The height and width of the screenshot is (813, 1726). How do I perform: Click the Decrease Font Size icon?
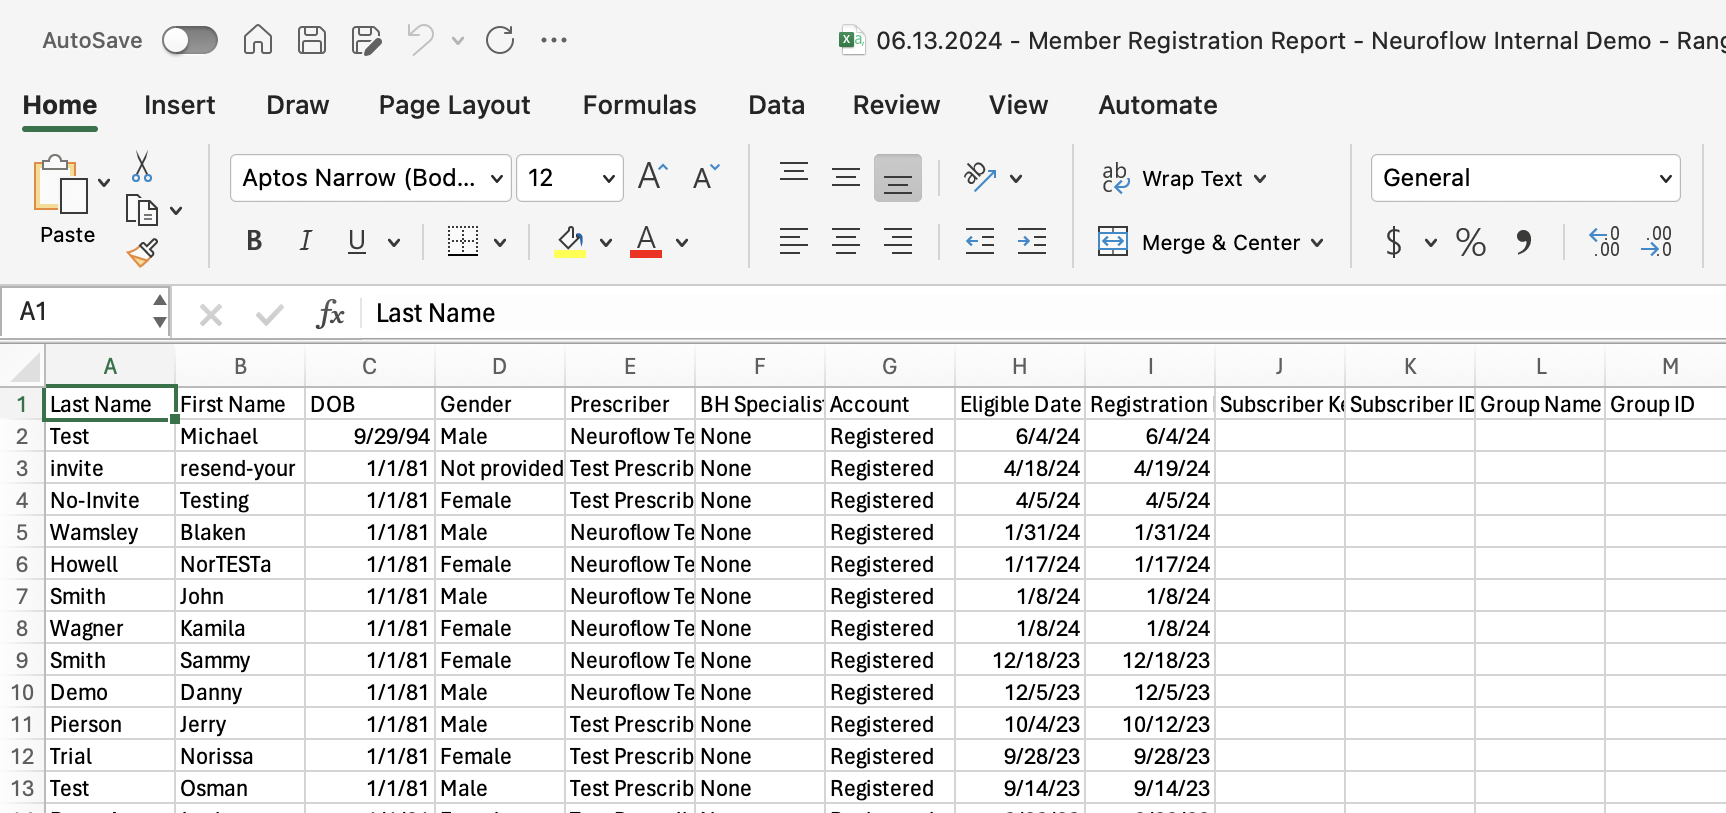(706, 177)
